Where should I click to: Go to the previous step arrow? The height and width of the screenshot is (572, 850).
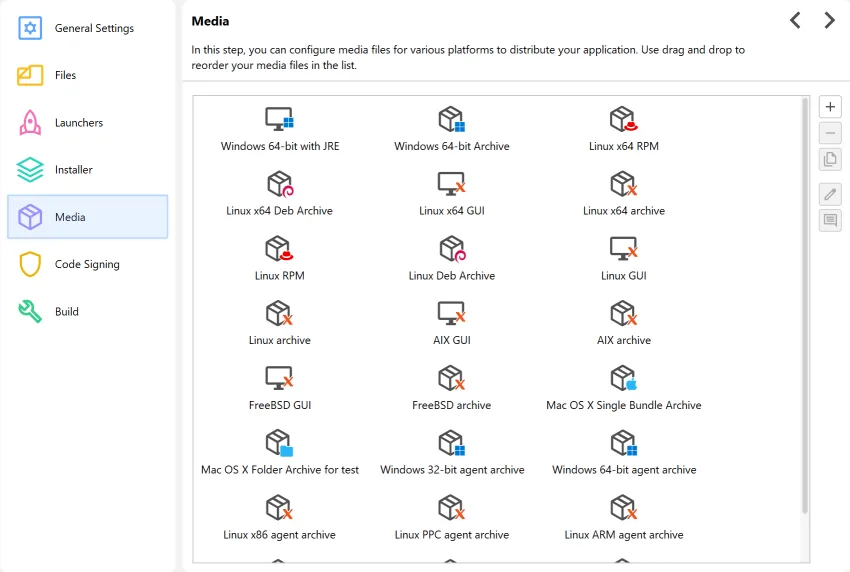pyautogui.click(x=795, y=21)
